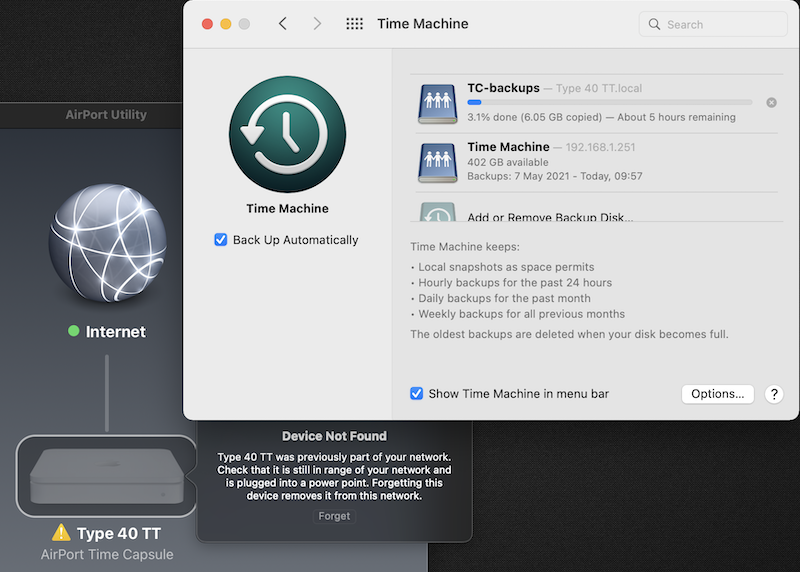Open the Show All preferences grid icon

(x=355, y=23)
